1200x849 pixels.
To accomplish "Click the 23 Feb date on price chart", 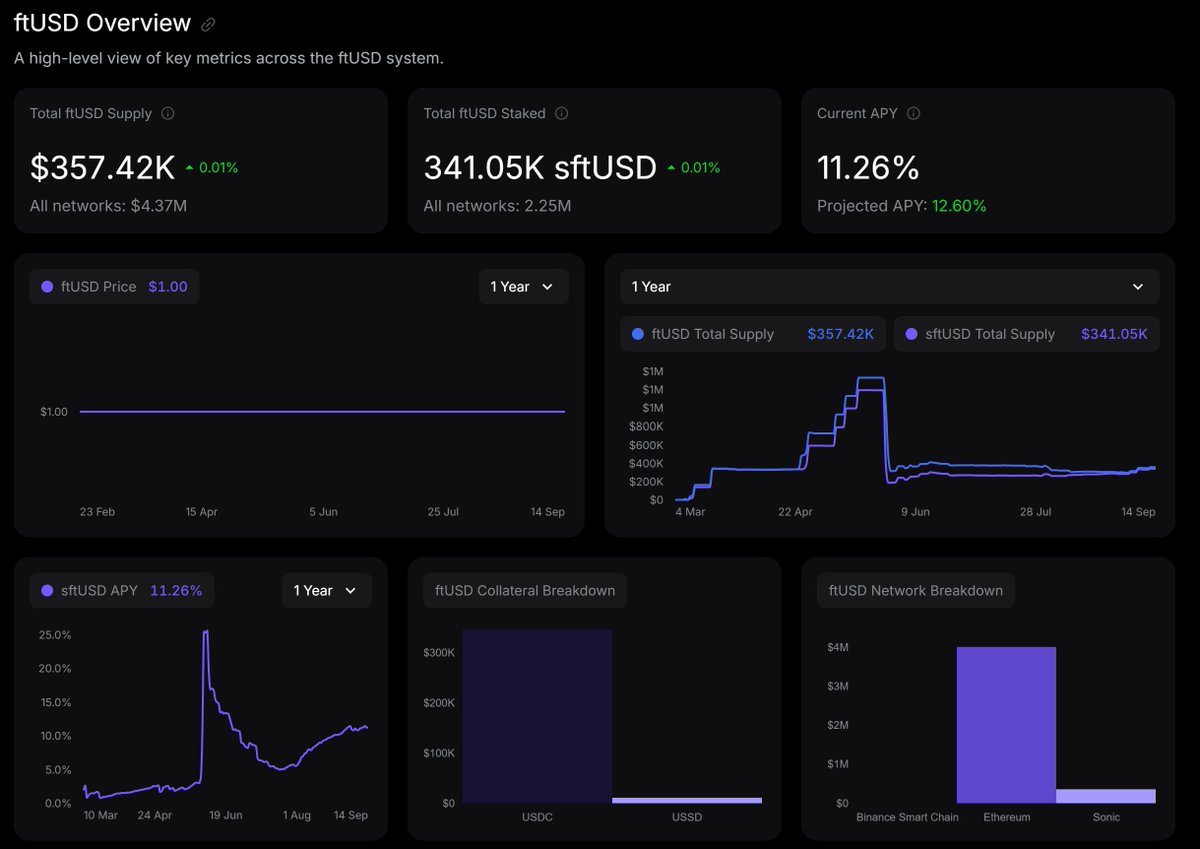I will [x=97, y=512].
